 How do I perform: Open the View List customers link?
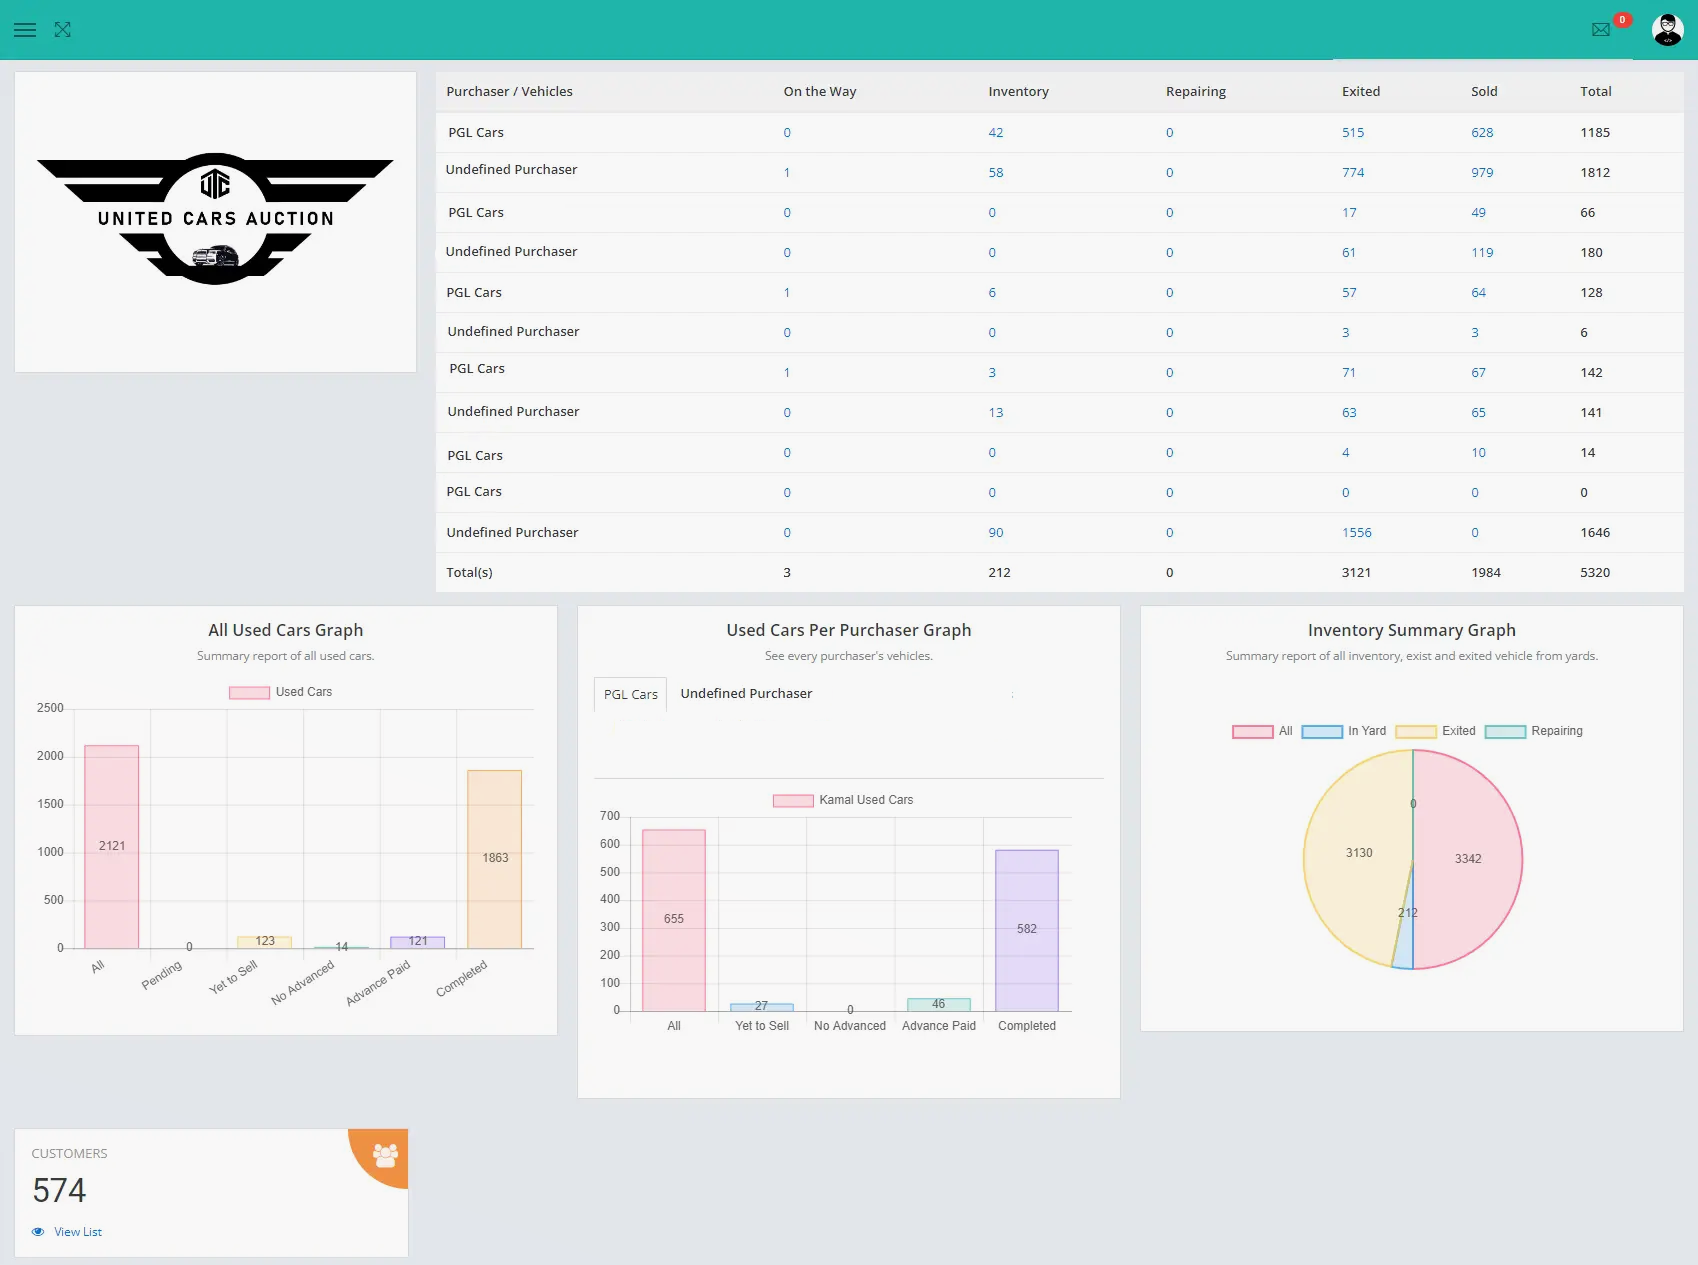pyautogui.click(x=78, y=1232)
